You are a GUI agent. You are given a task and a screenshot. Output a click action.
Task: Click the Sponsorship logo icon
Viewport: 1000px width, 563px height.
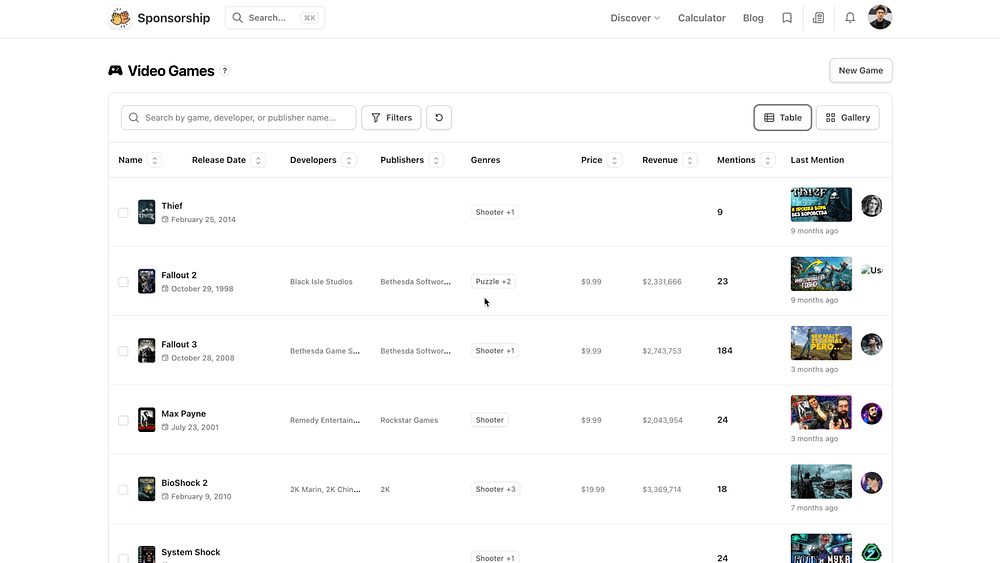120,18
